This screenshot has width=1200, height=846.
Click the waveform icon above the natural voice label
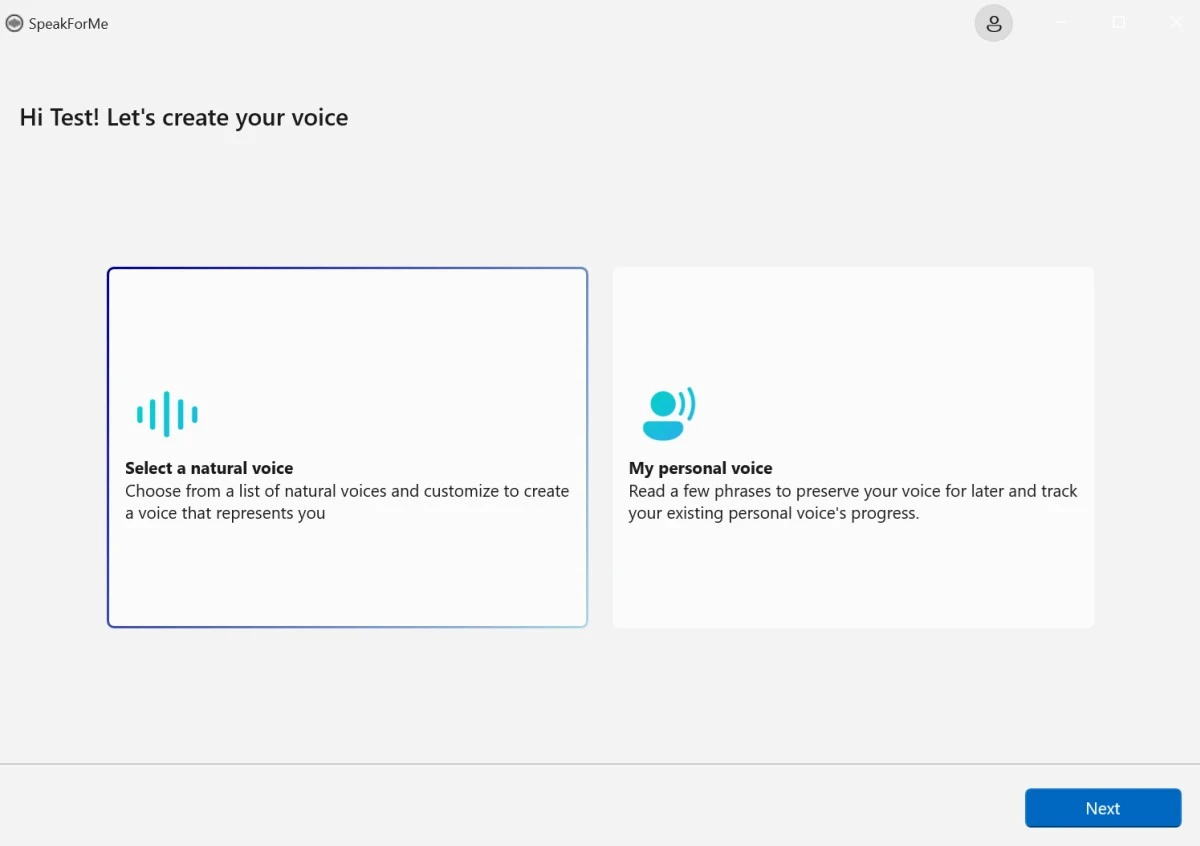click(166, 411)
